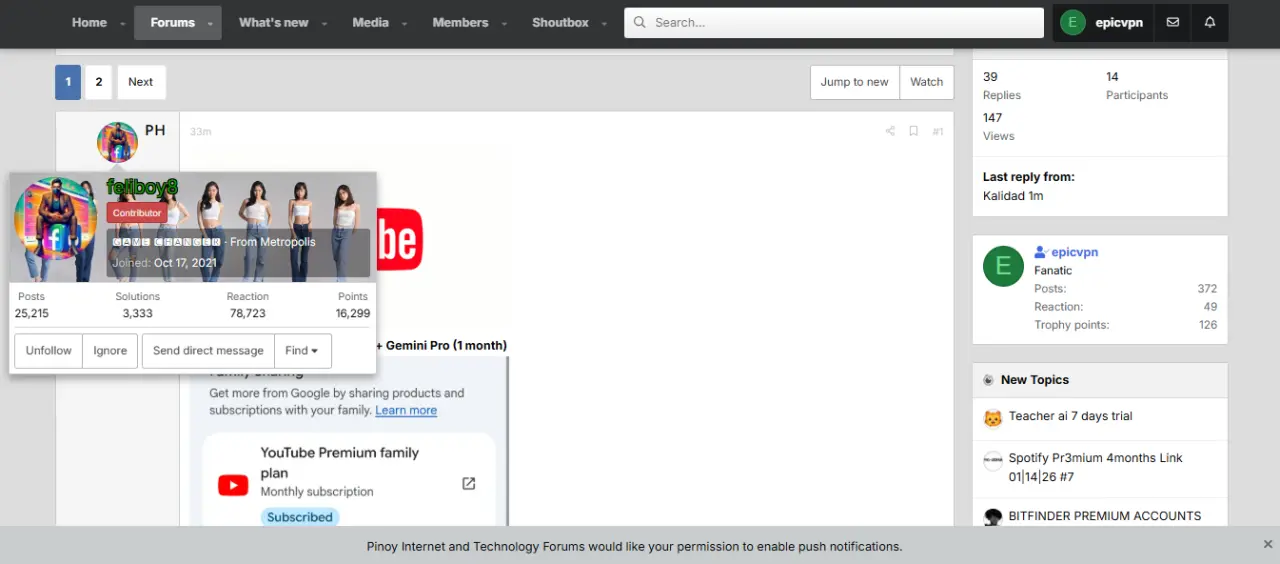Click the share icon on post #1
The image size is (1280, 564).
(890, 131)
